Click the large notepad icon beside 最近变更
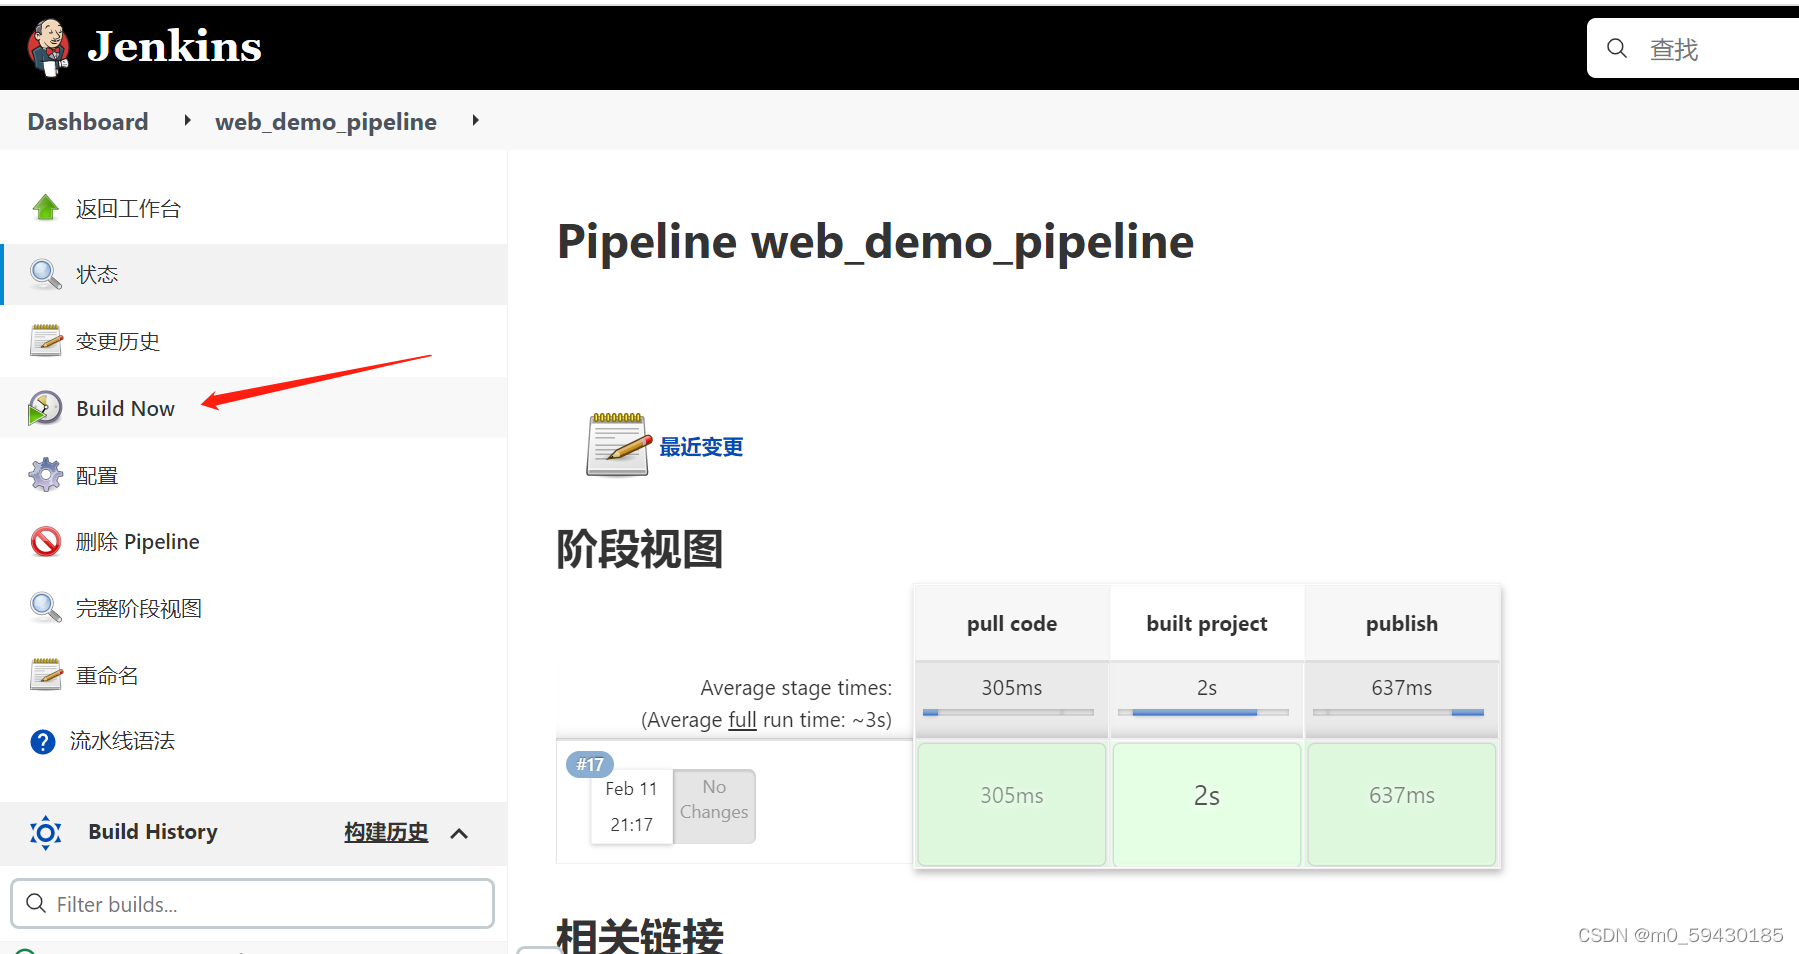 (x=617, y=445)
